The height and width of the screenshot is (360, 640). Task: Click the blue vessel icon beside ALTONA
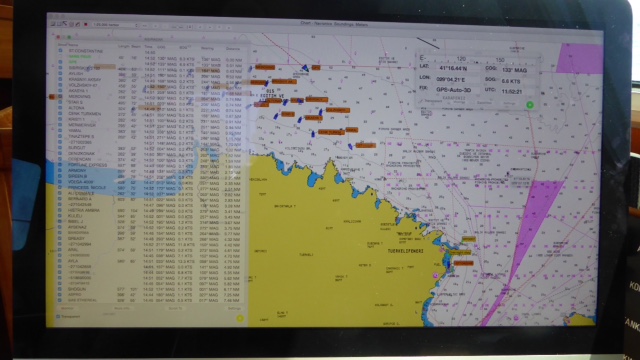coord(60,108)
